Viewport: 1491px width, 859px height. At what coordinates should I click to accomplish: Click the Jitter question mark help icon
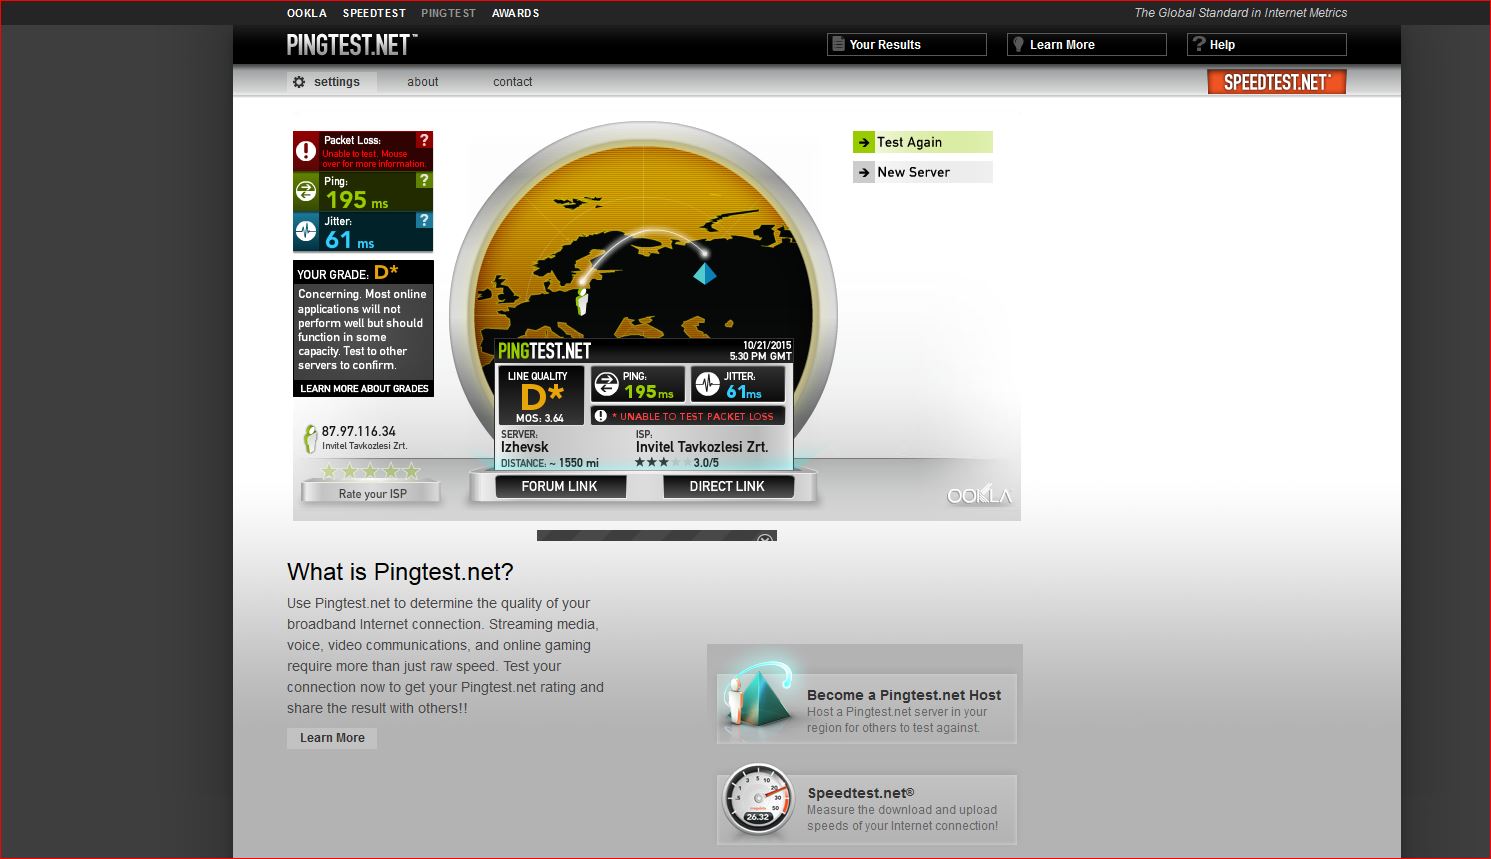coord(424,220)
